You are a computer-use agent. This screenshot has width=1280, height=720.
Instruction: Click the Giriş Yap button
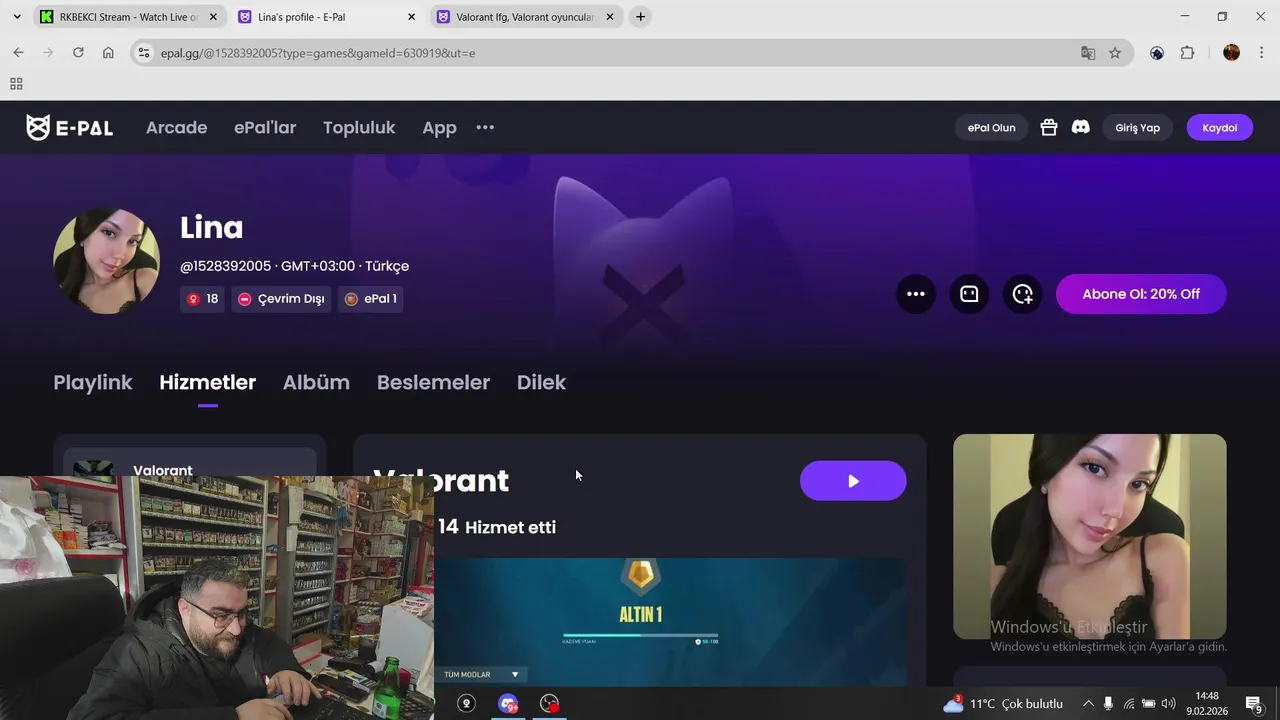point(1137,128)
